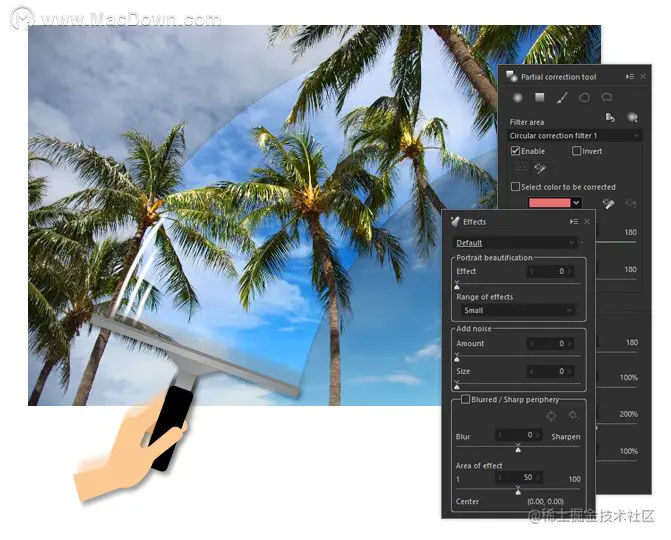The width and height of the screenshot is (671, 540).
Task: Open the Default effects preset dropdown
Action: pos(515,243)
